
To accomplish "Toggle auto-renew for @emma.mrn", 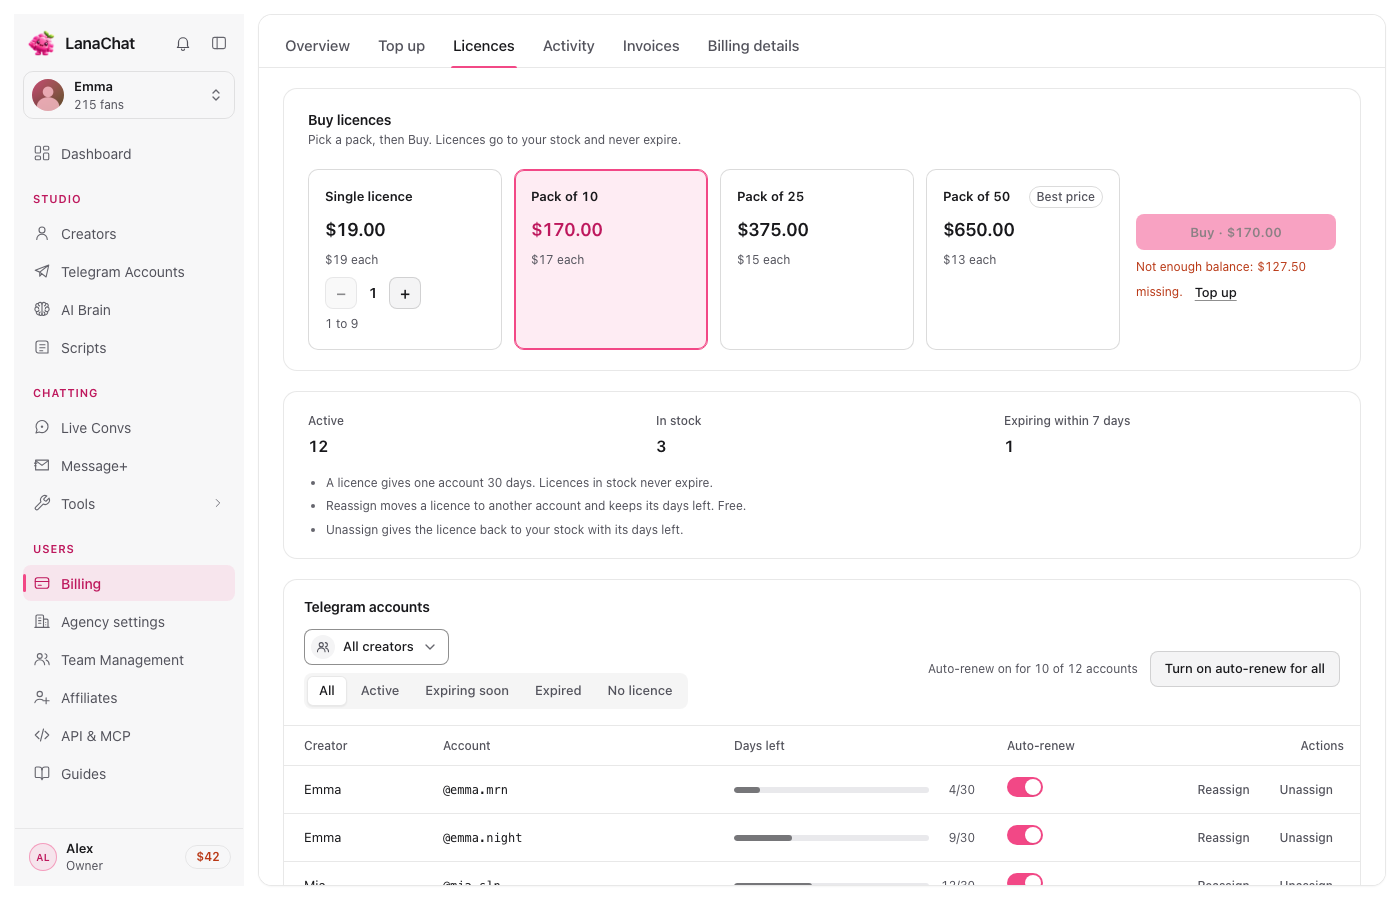I will click(x=1025, y=787).
